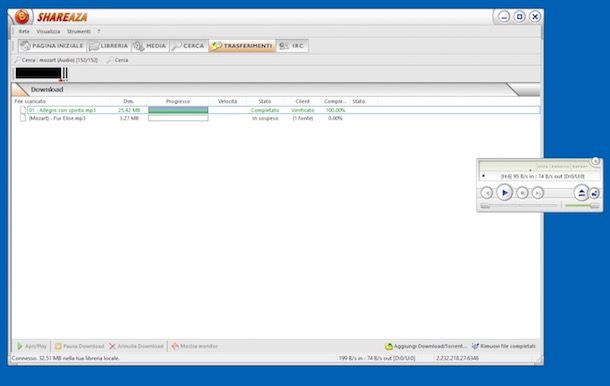Click previous track in mini player
Screen dimensions: 610x386
486,193
